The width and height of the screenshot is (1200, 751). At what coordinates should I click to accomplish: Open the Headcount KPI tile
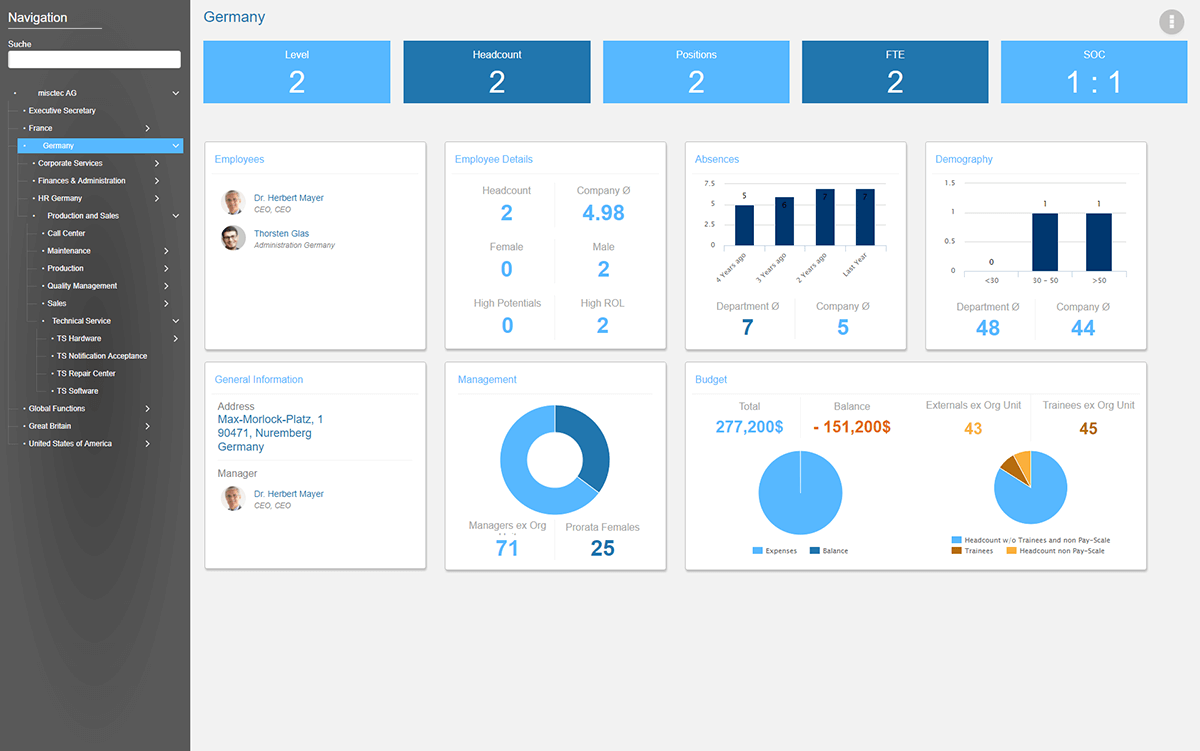click(497, 72)
